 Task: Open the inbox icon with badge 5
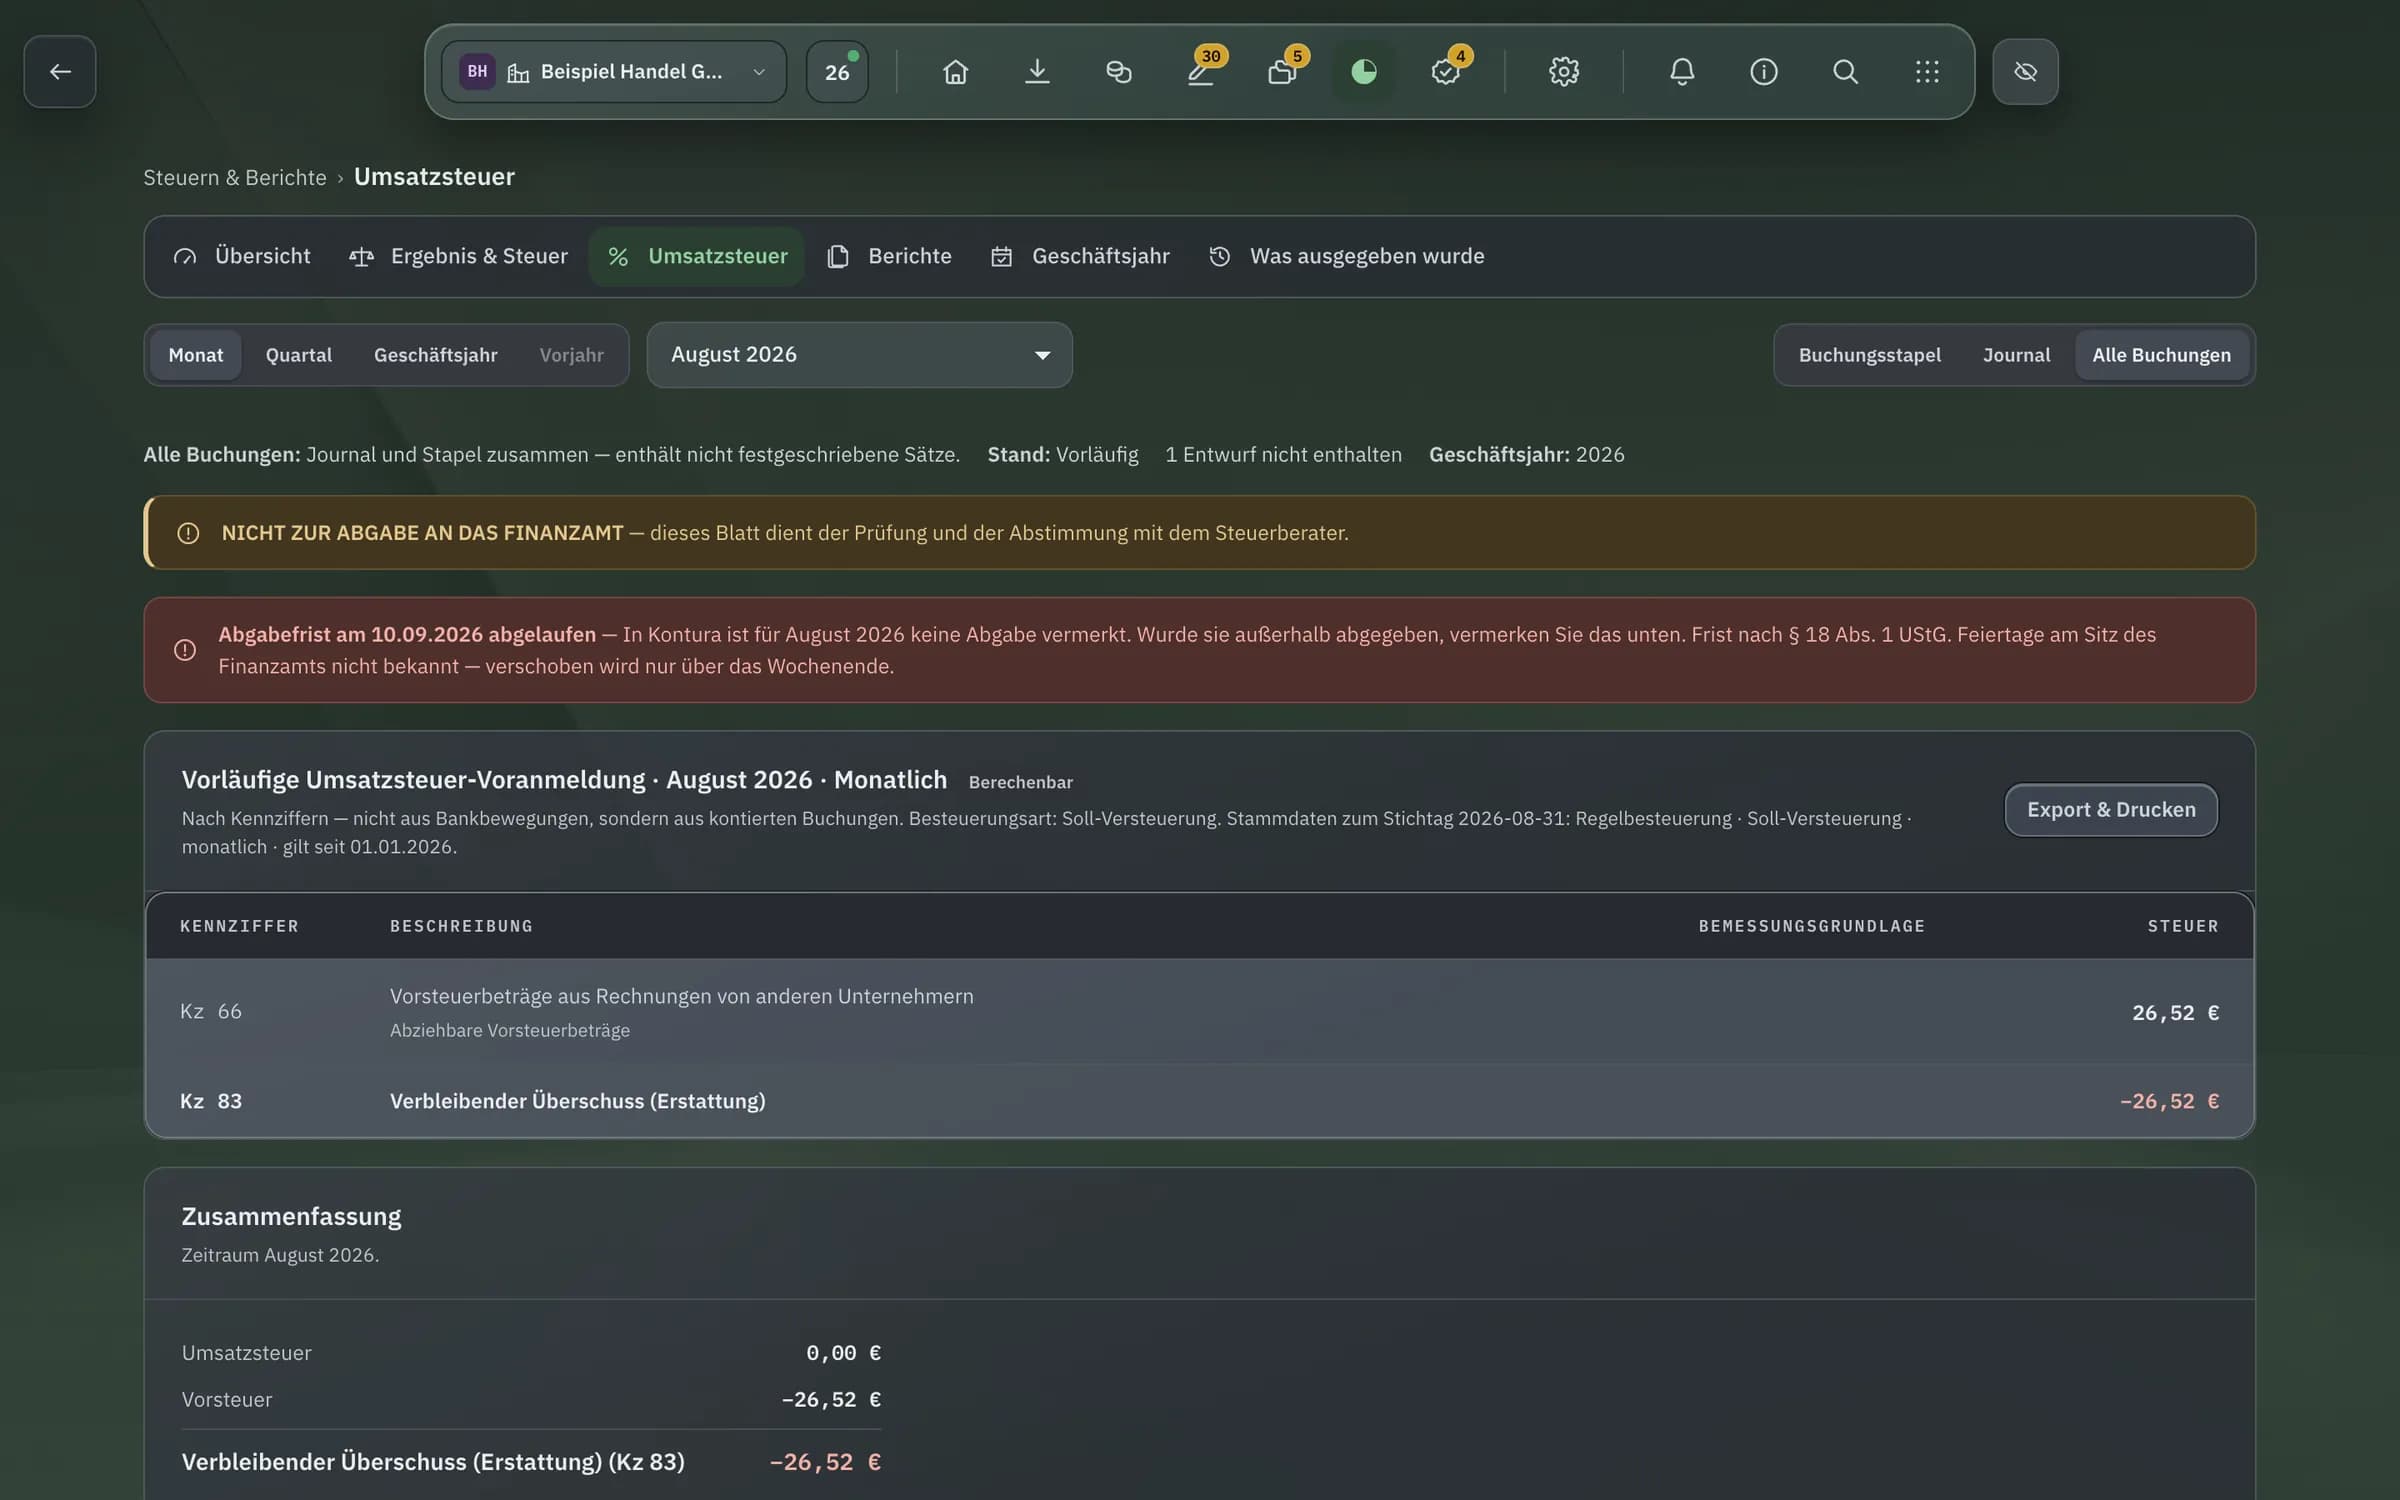(x=1282, y=71)
